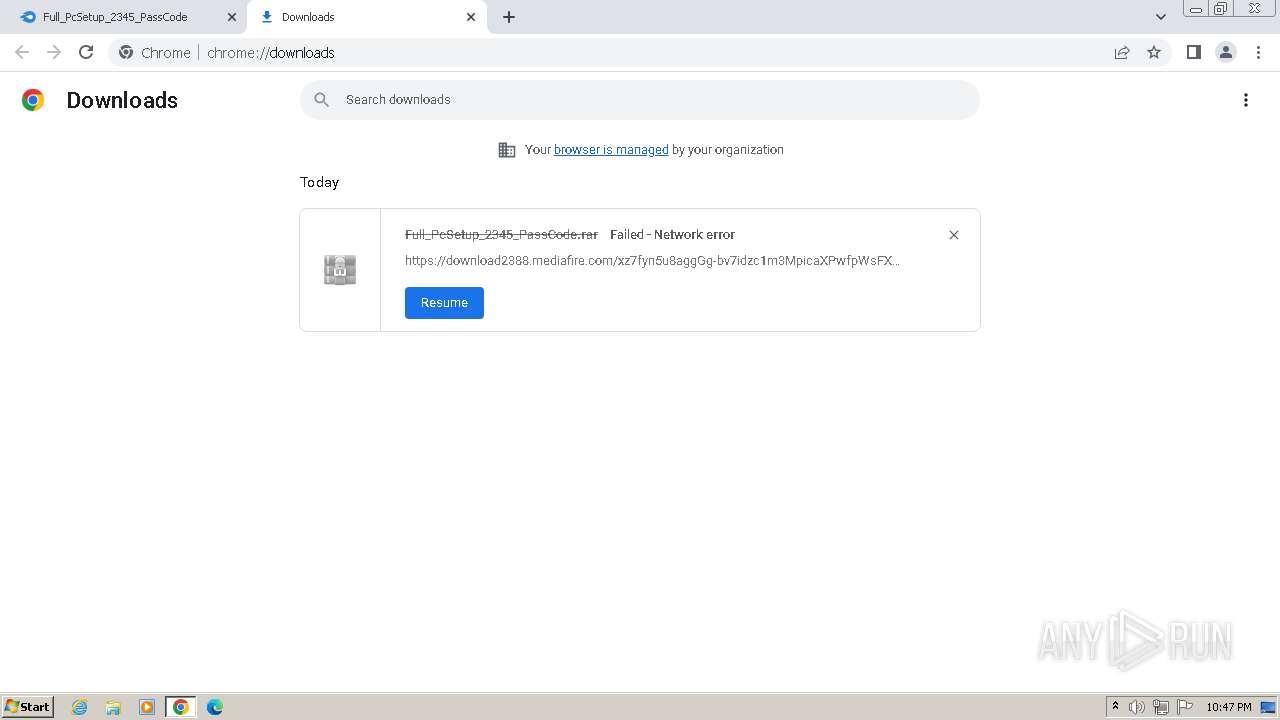Show hidden system tray icons
1280x720 pixels.
click(1115, 707)
